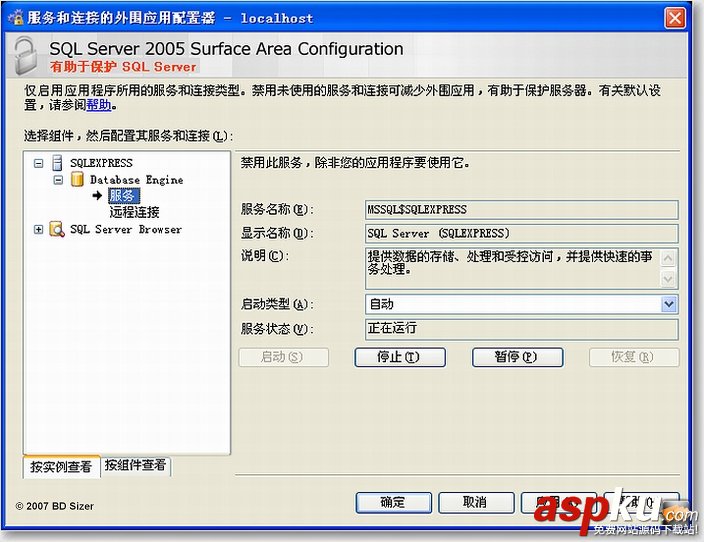Collapse the Database Engine node
This screenshot has width=704, height=542.
coord(58,180)
